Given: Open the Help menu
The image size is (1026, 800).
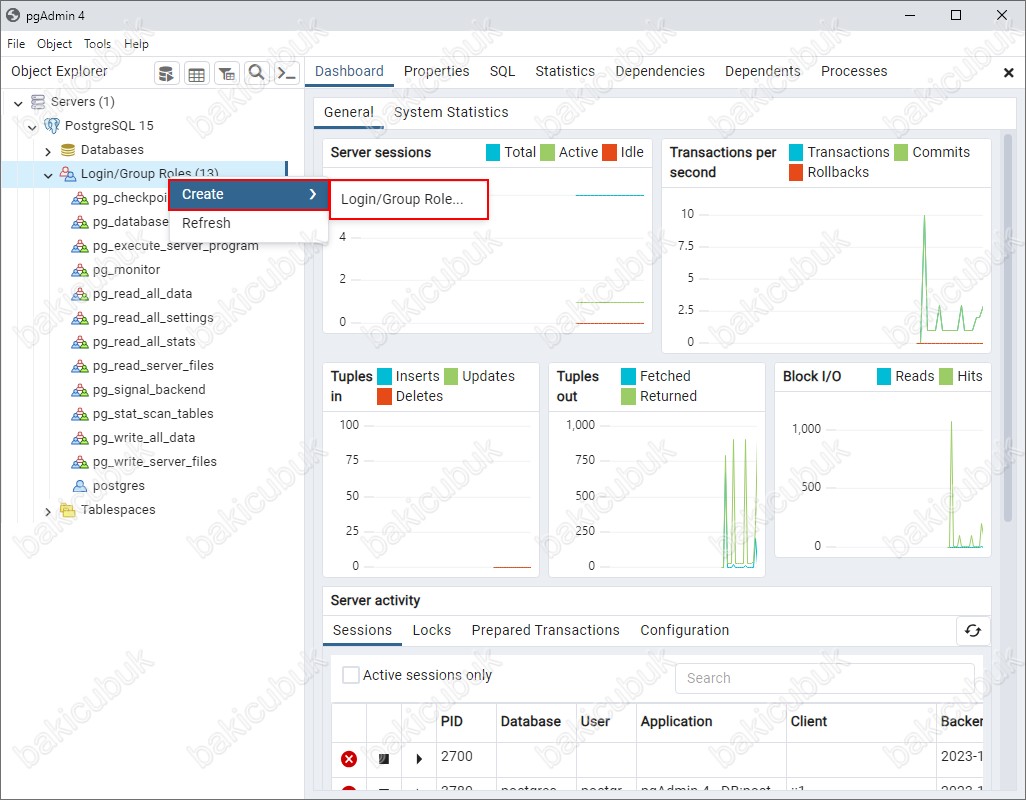Looking at the screenshot, I should pos(136,44).
